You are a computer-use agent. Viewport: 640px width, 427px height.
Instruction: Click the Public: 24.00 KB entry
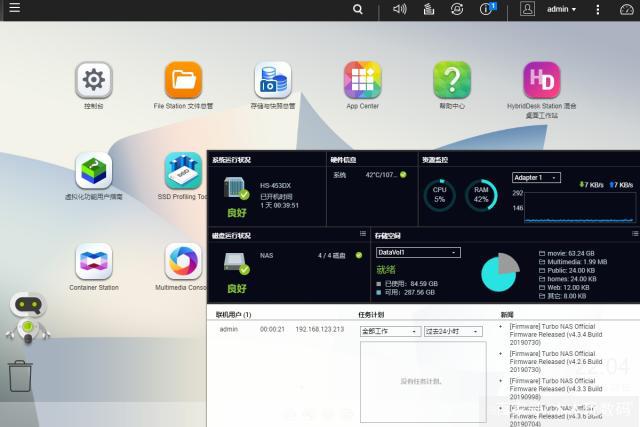tap(567, 270)
